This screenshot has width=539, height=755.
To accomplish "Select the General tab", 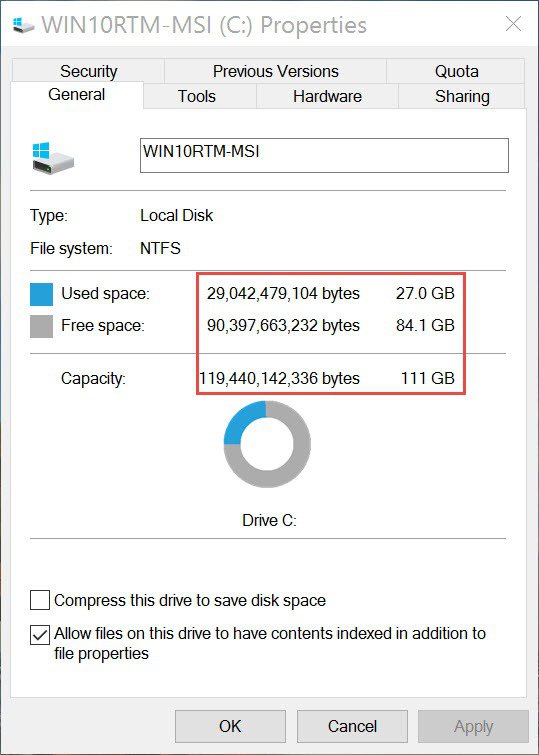I will [x=77, y=94].
